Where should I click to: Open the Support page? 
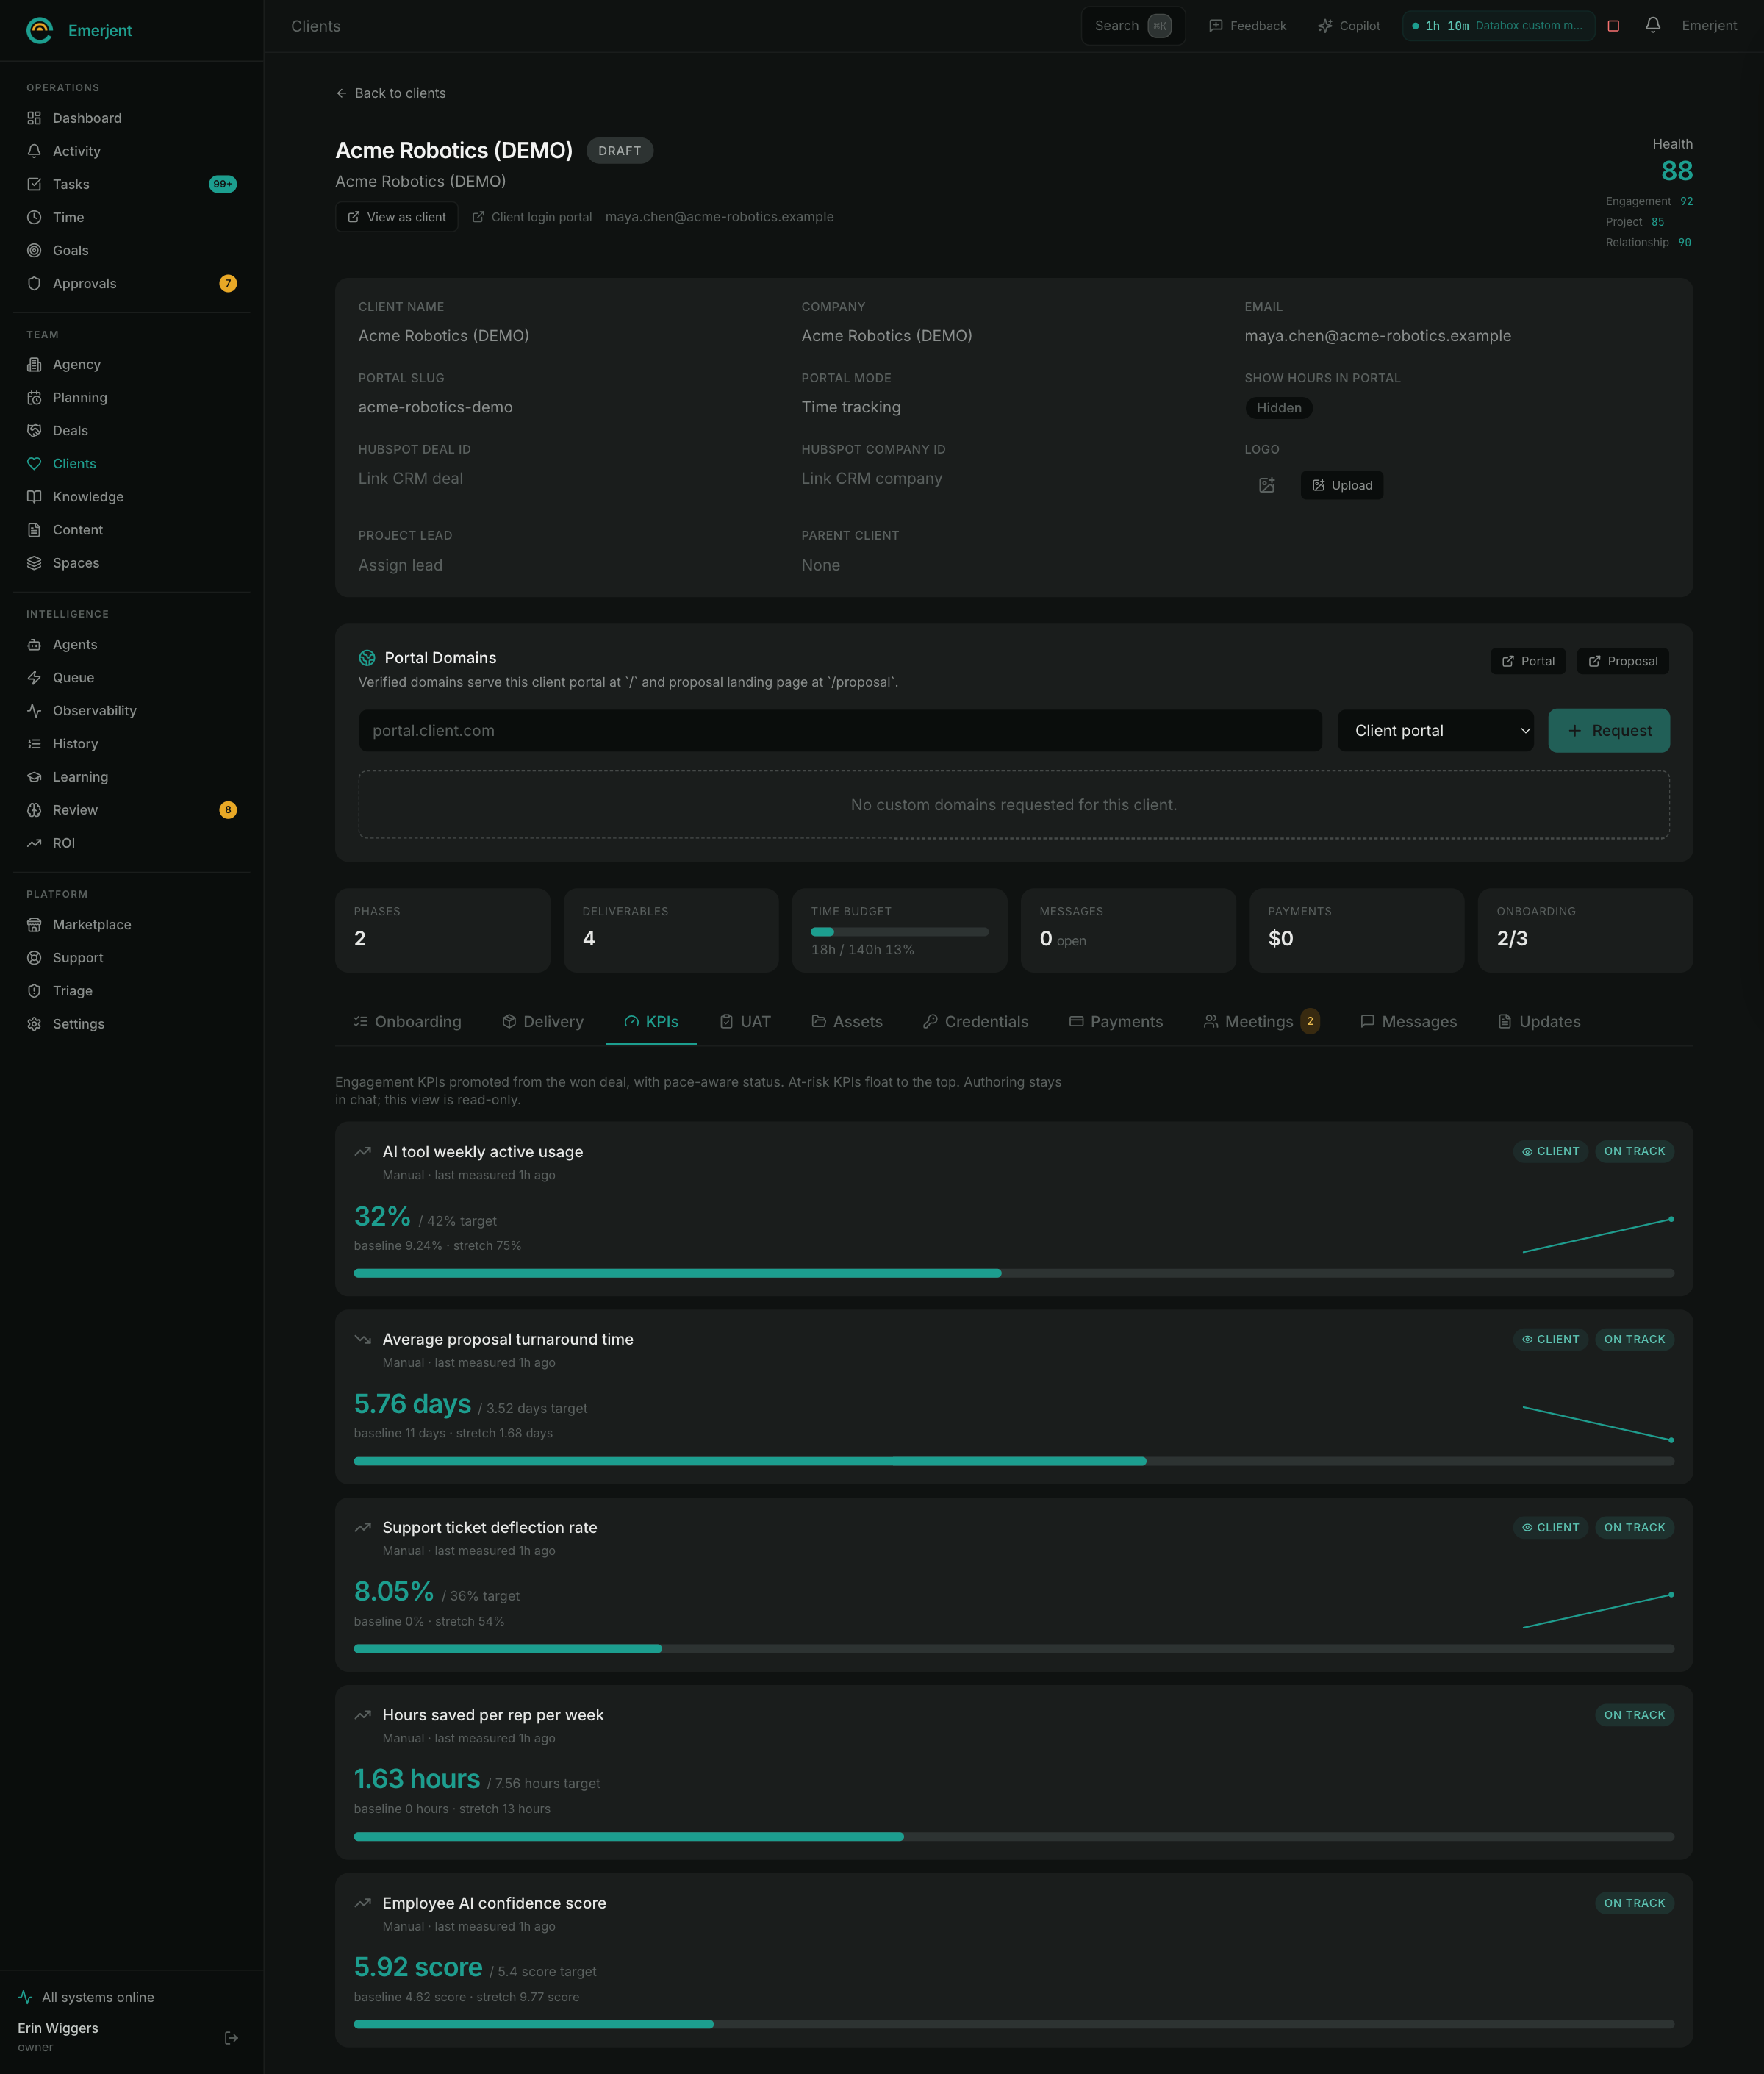click(131, 957)
